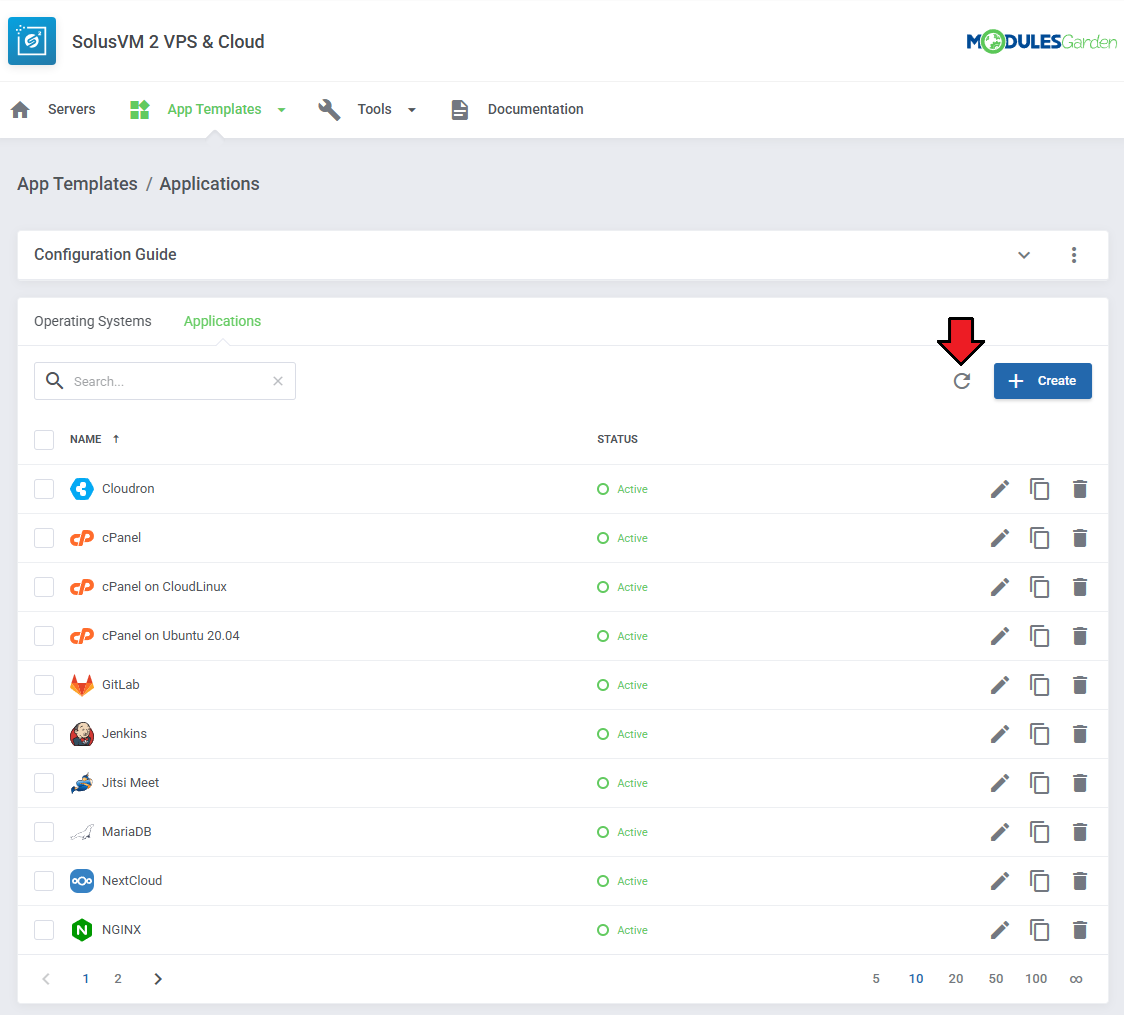The width and height of the screenshot is (1124, 1015).
Task: Delete the cPanel on Ubuntu 20.04 template
Action: click(x=1080, y=636)
